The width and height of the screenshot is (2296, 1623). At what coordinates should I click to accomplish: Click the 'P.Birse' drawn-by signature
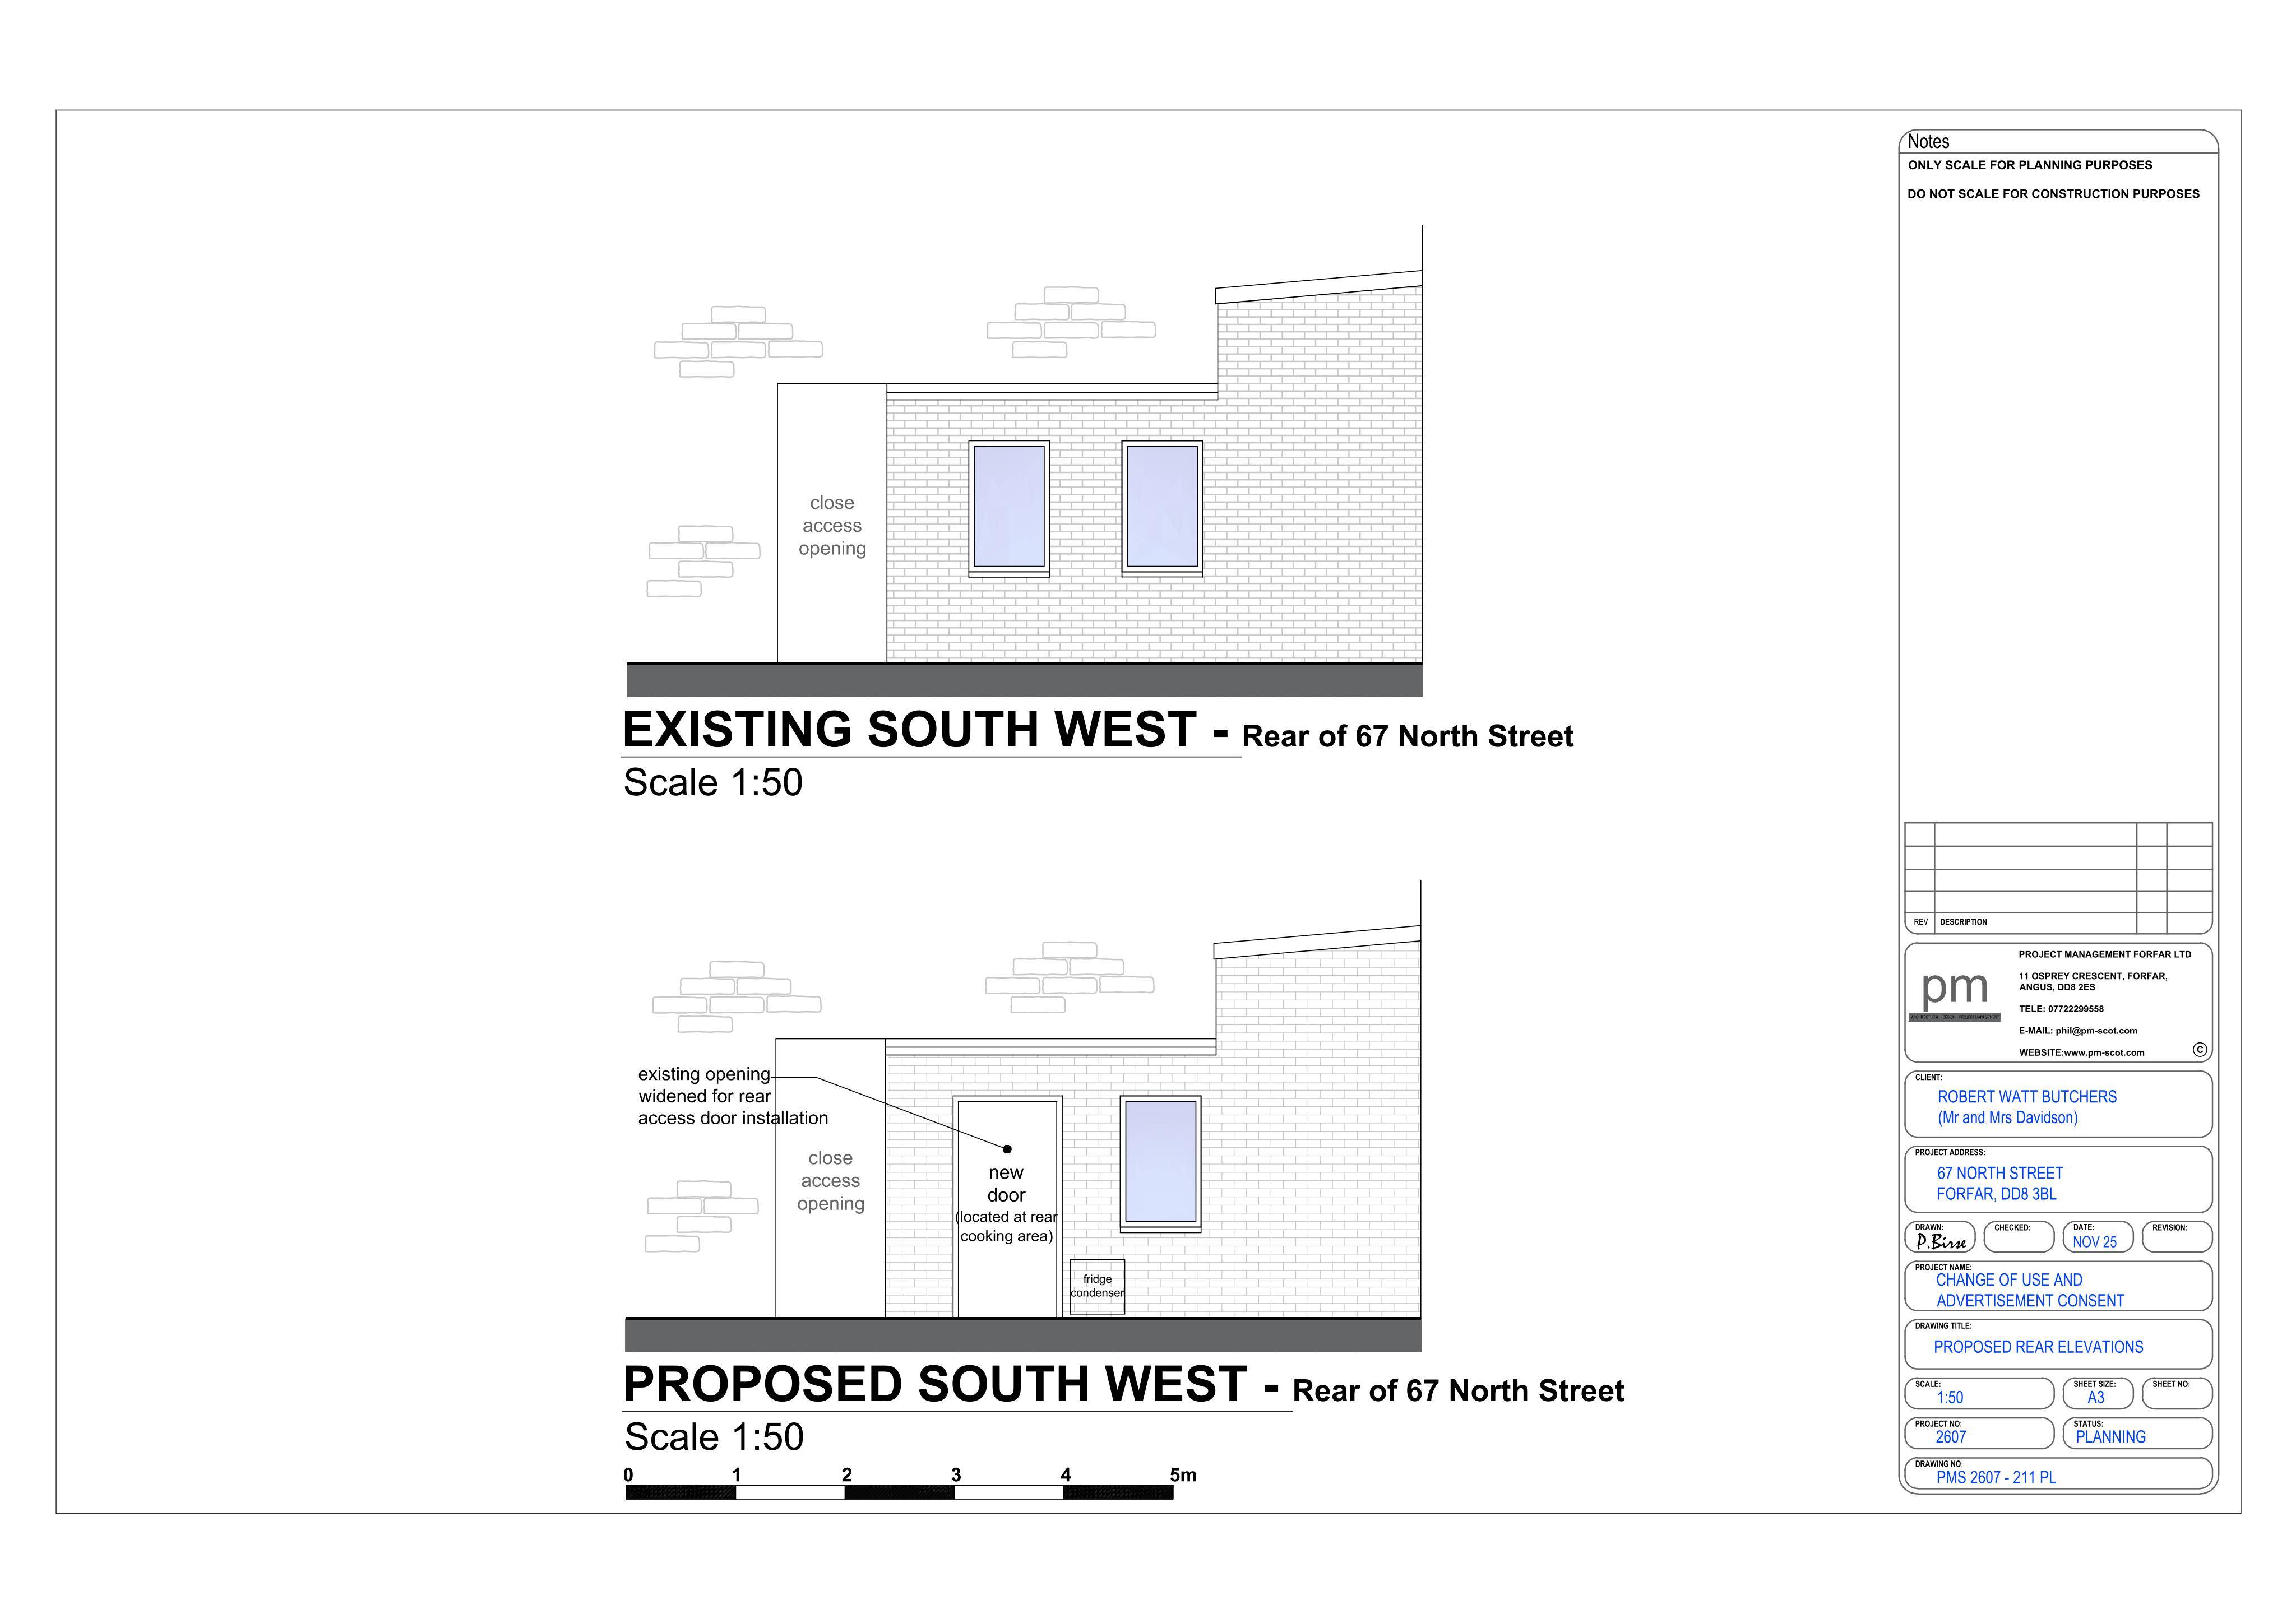[x=1941, y=1242]
